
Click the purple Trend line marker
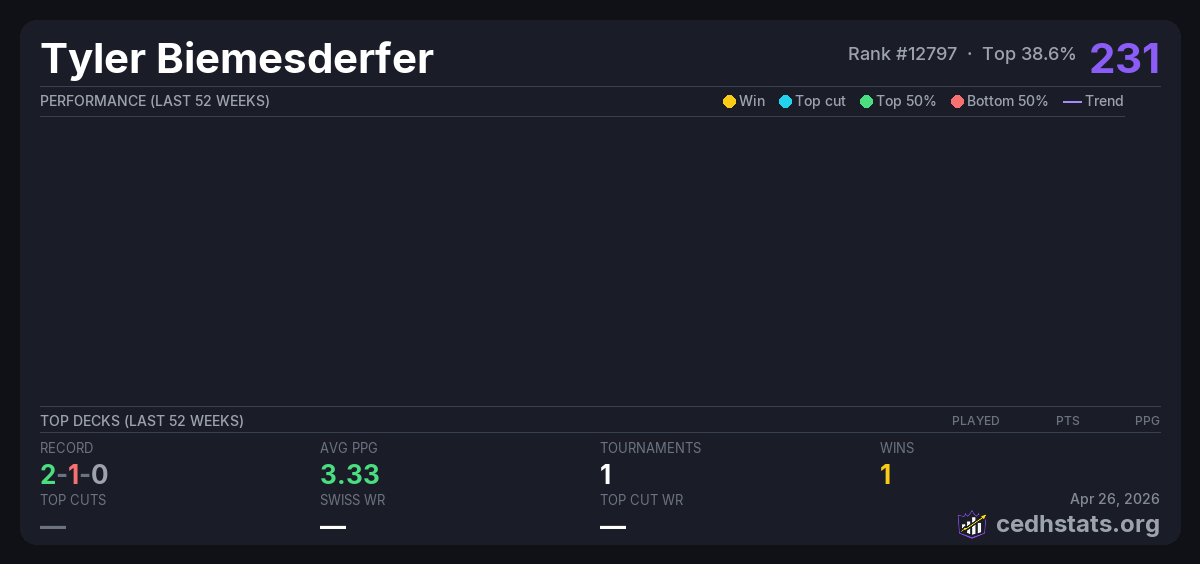[1072, 101]
